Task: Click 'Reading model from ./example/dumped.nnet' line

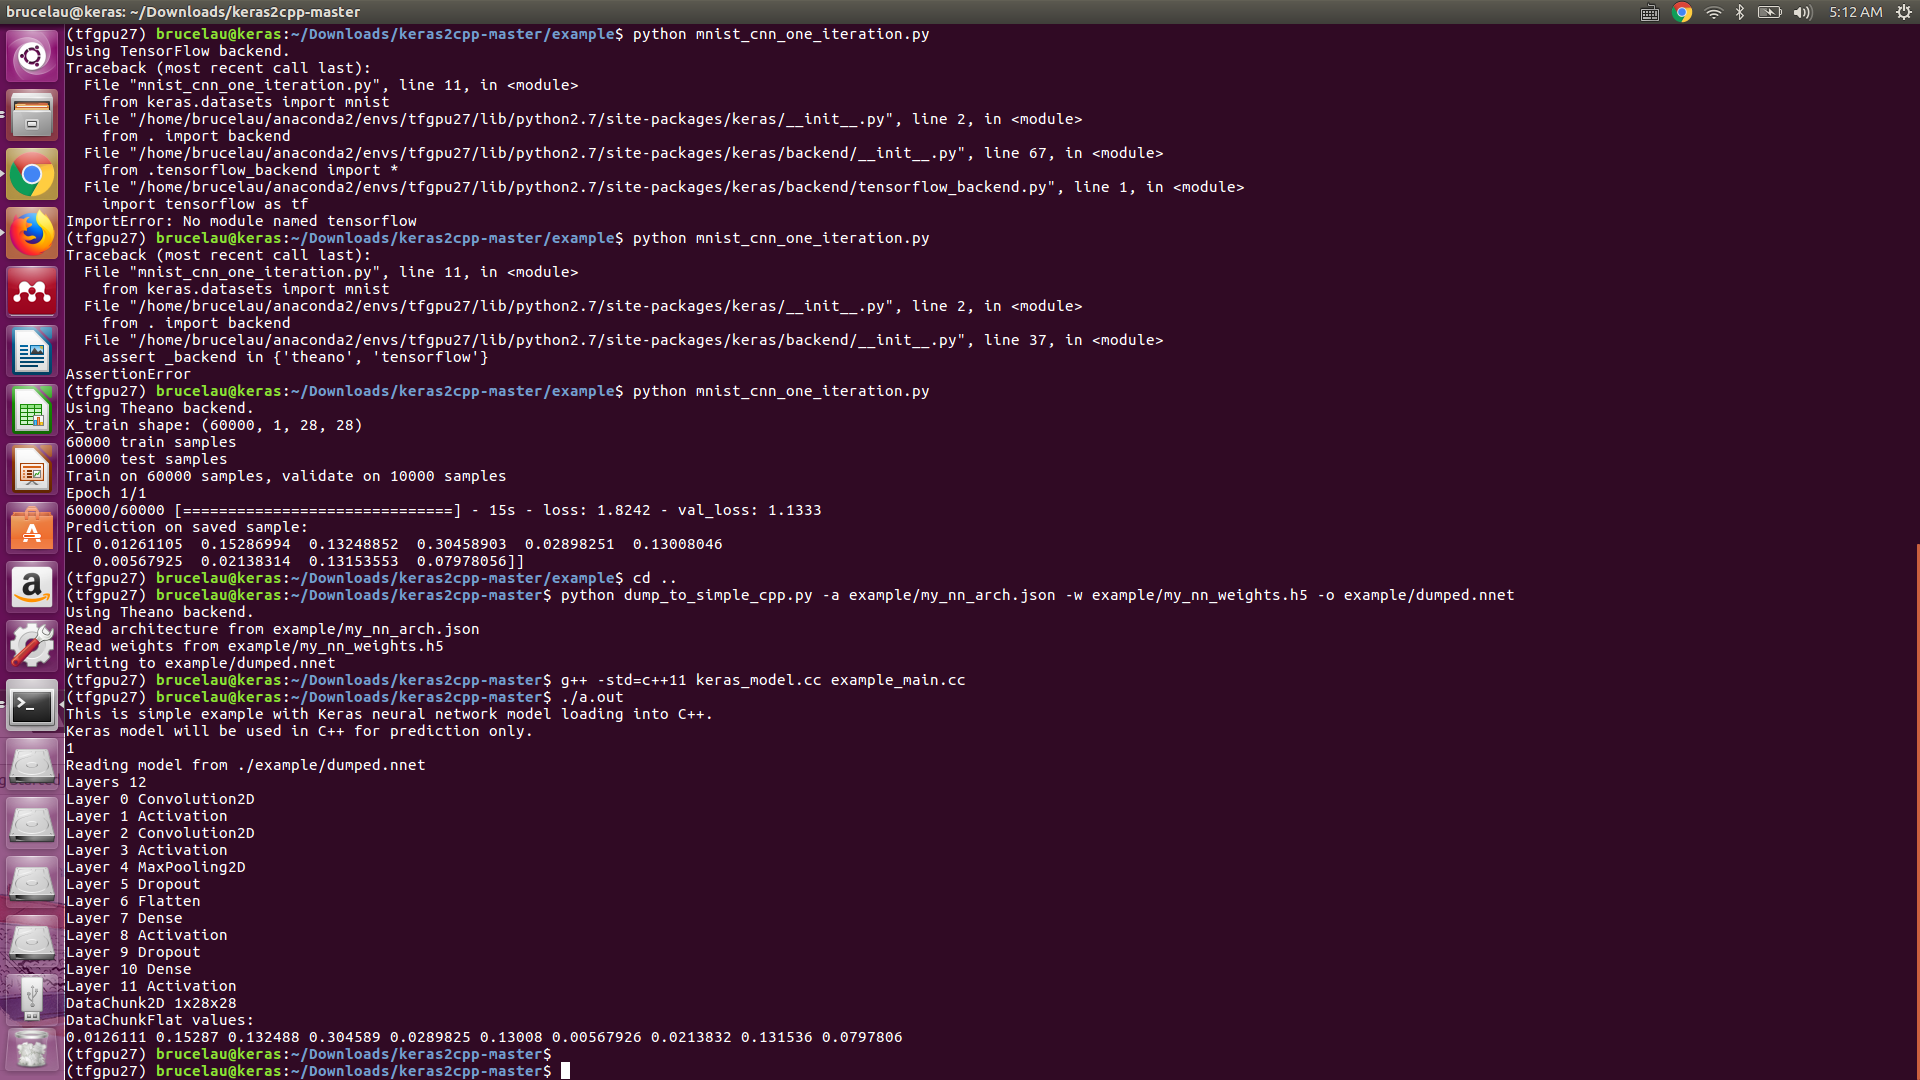Action: point(245,765)
